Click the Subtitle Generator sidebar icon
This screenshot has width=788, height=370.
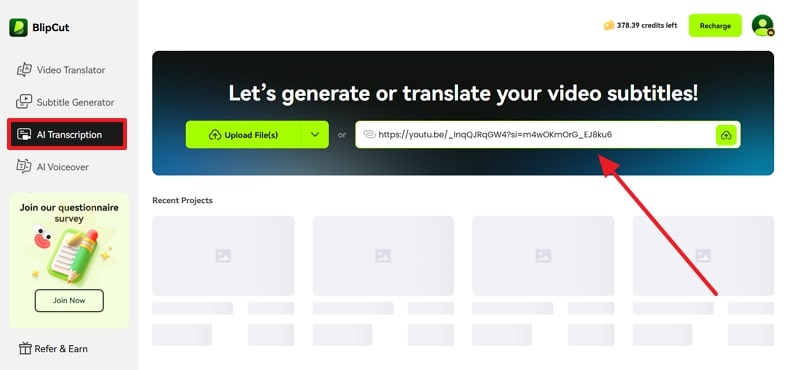pyautogui.click(x=24, y=102)
